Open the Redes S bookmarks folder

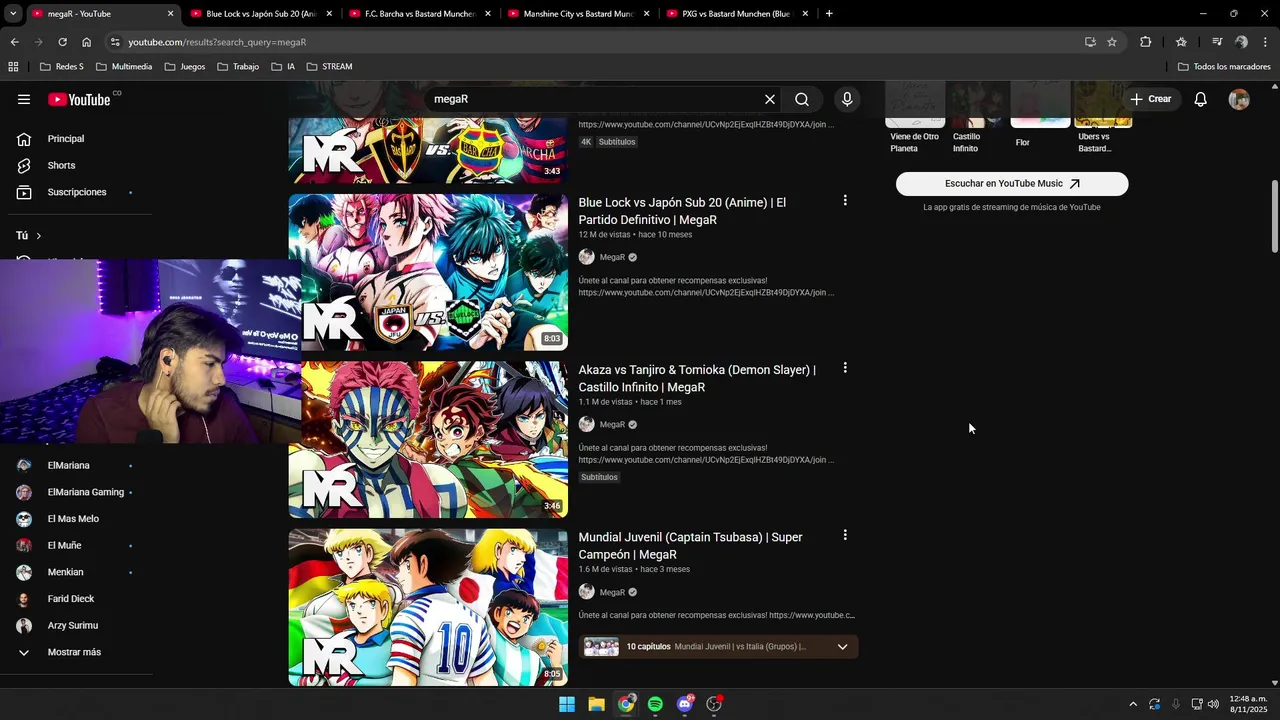coord(61,67)
